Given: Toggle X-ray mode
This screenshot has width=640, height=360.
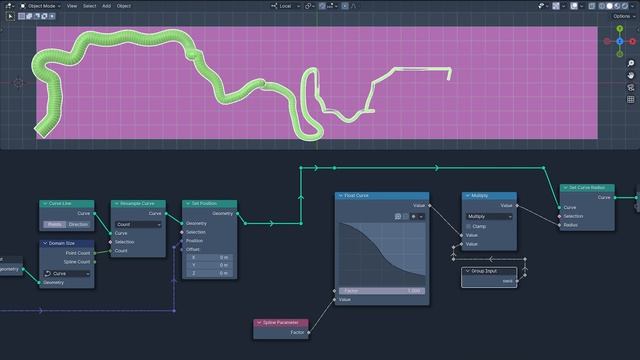Looking at the screenshot, I should (x=592, y=6).
